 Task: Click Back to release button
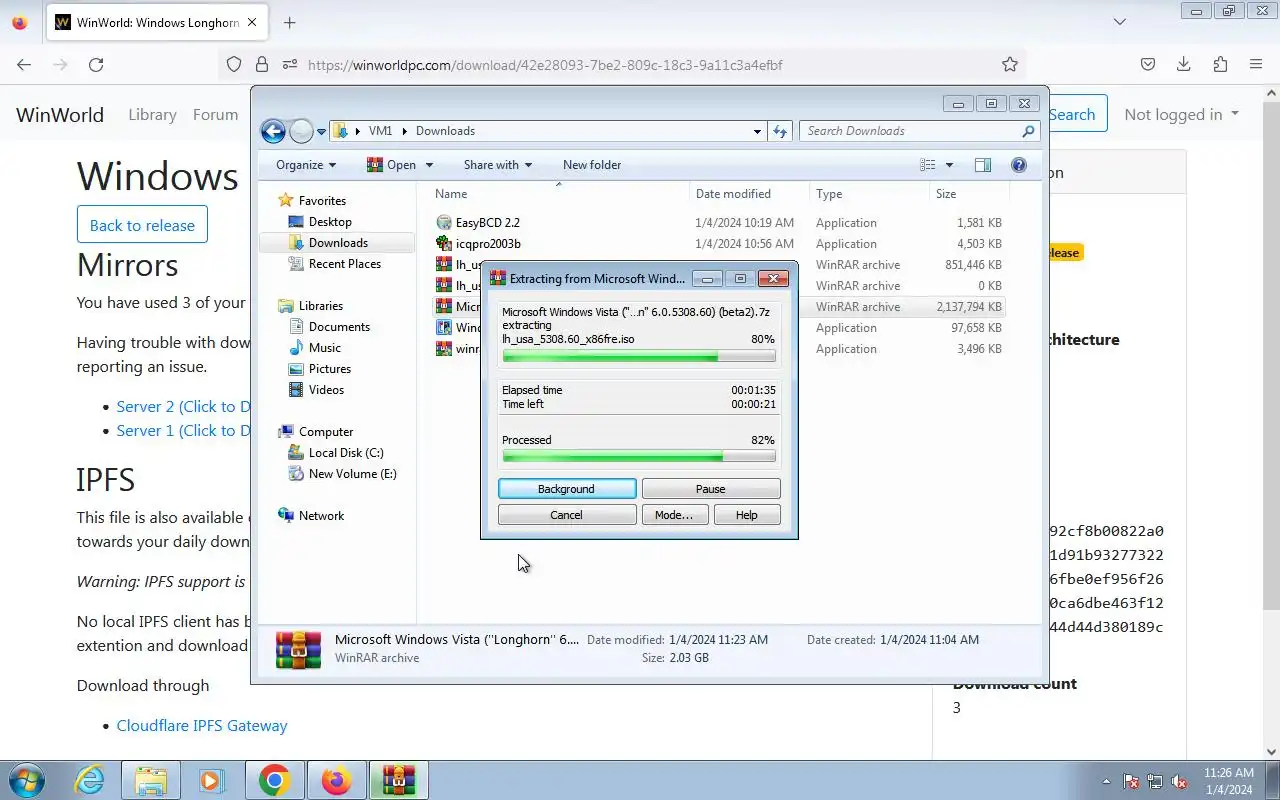coord(142,225)
